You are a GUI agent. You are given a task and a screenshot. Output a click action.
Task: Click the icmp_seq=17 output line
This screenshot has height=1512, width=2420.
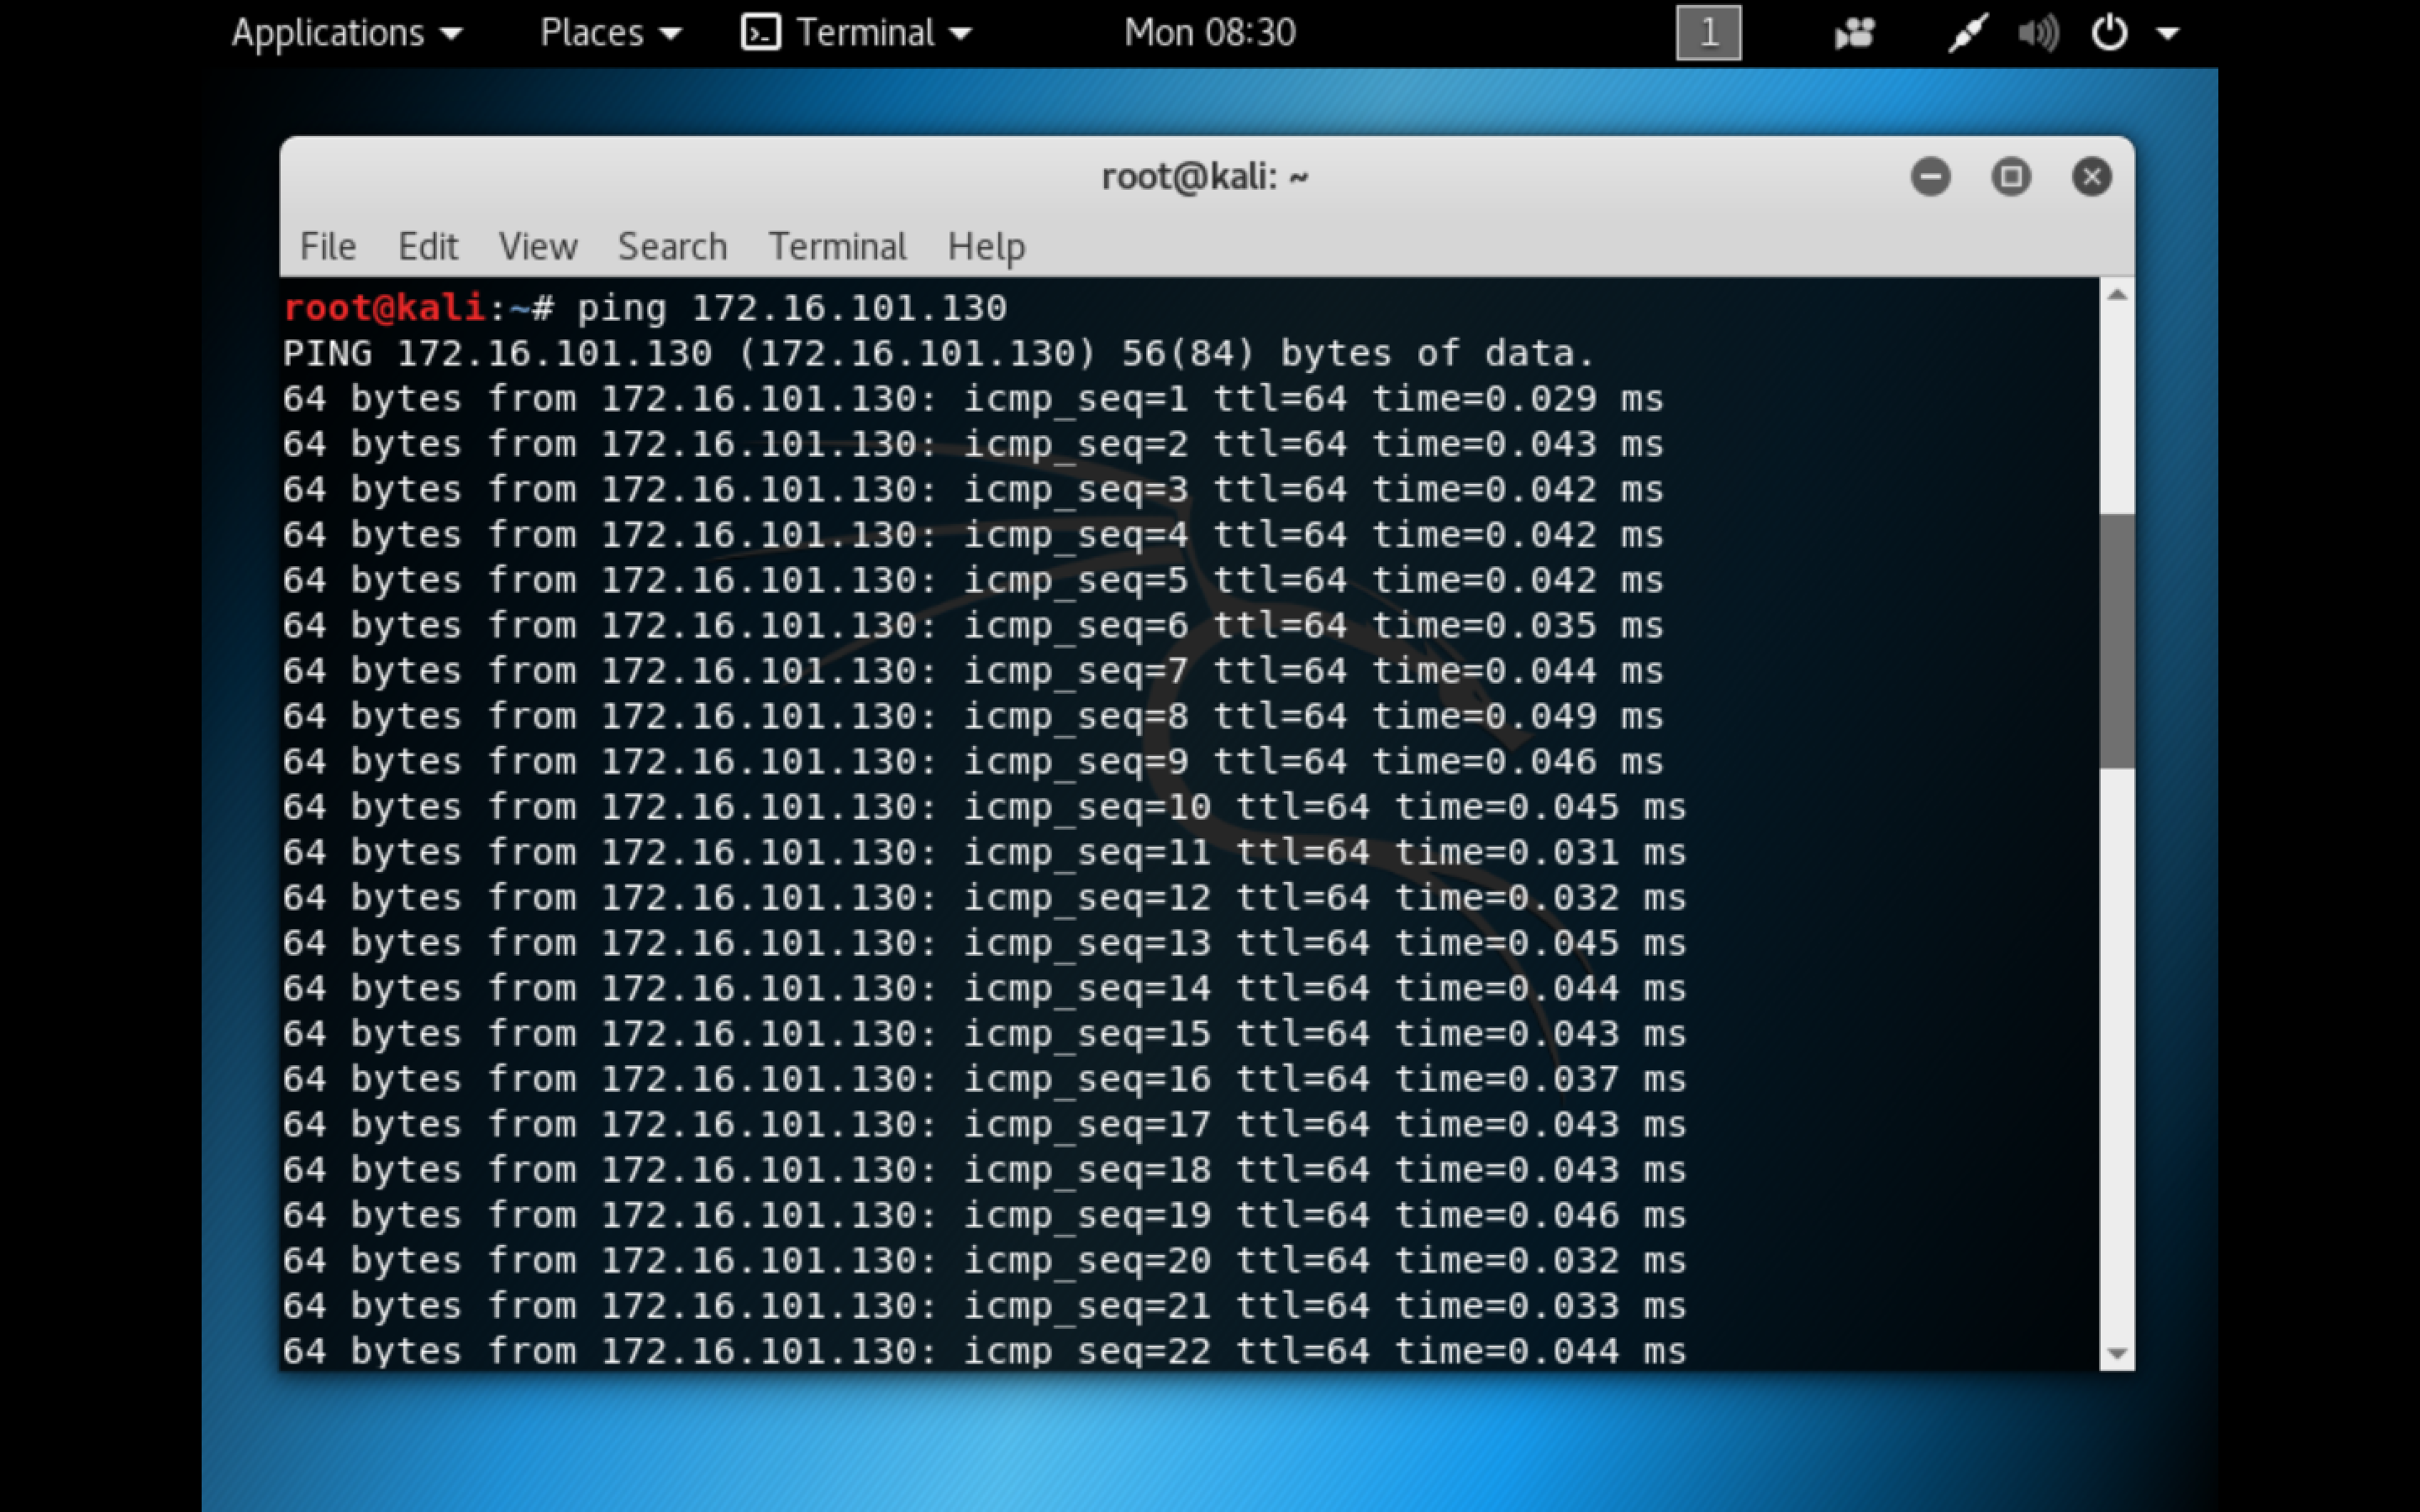pyautogui.click(x=985, y=1124)
